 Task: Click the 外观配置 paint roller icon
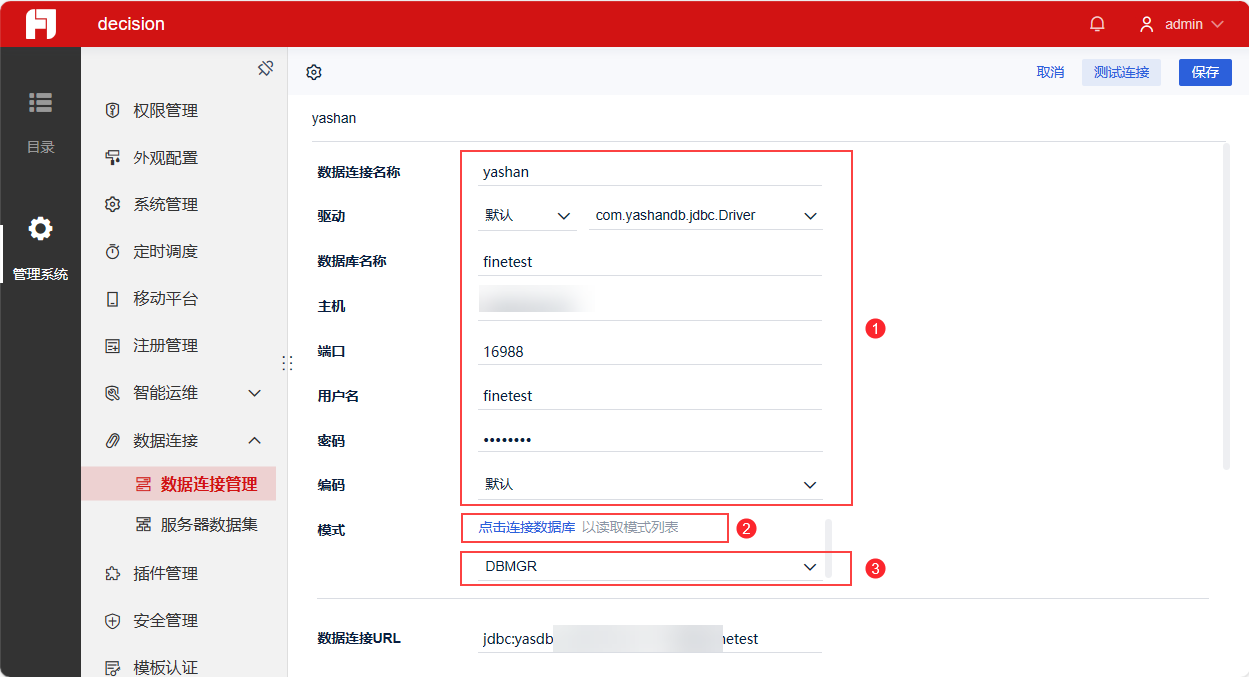[x=113, y=158]
